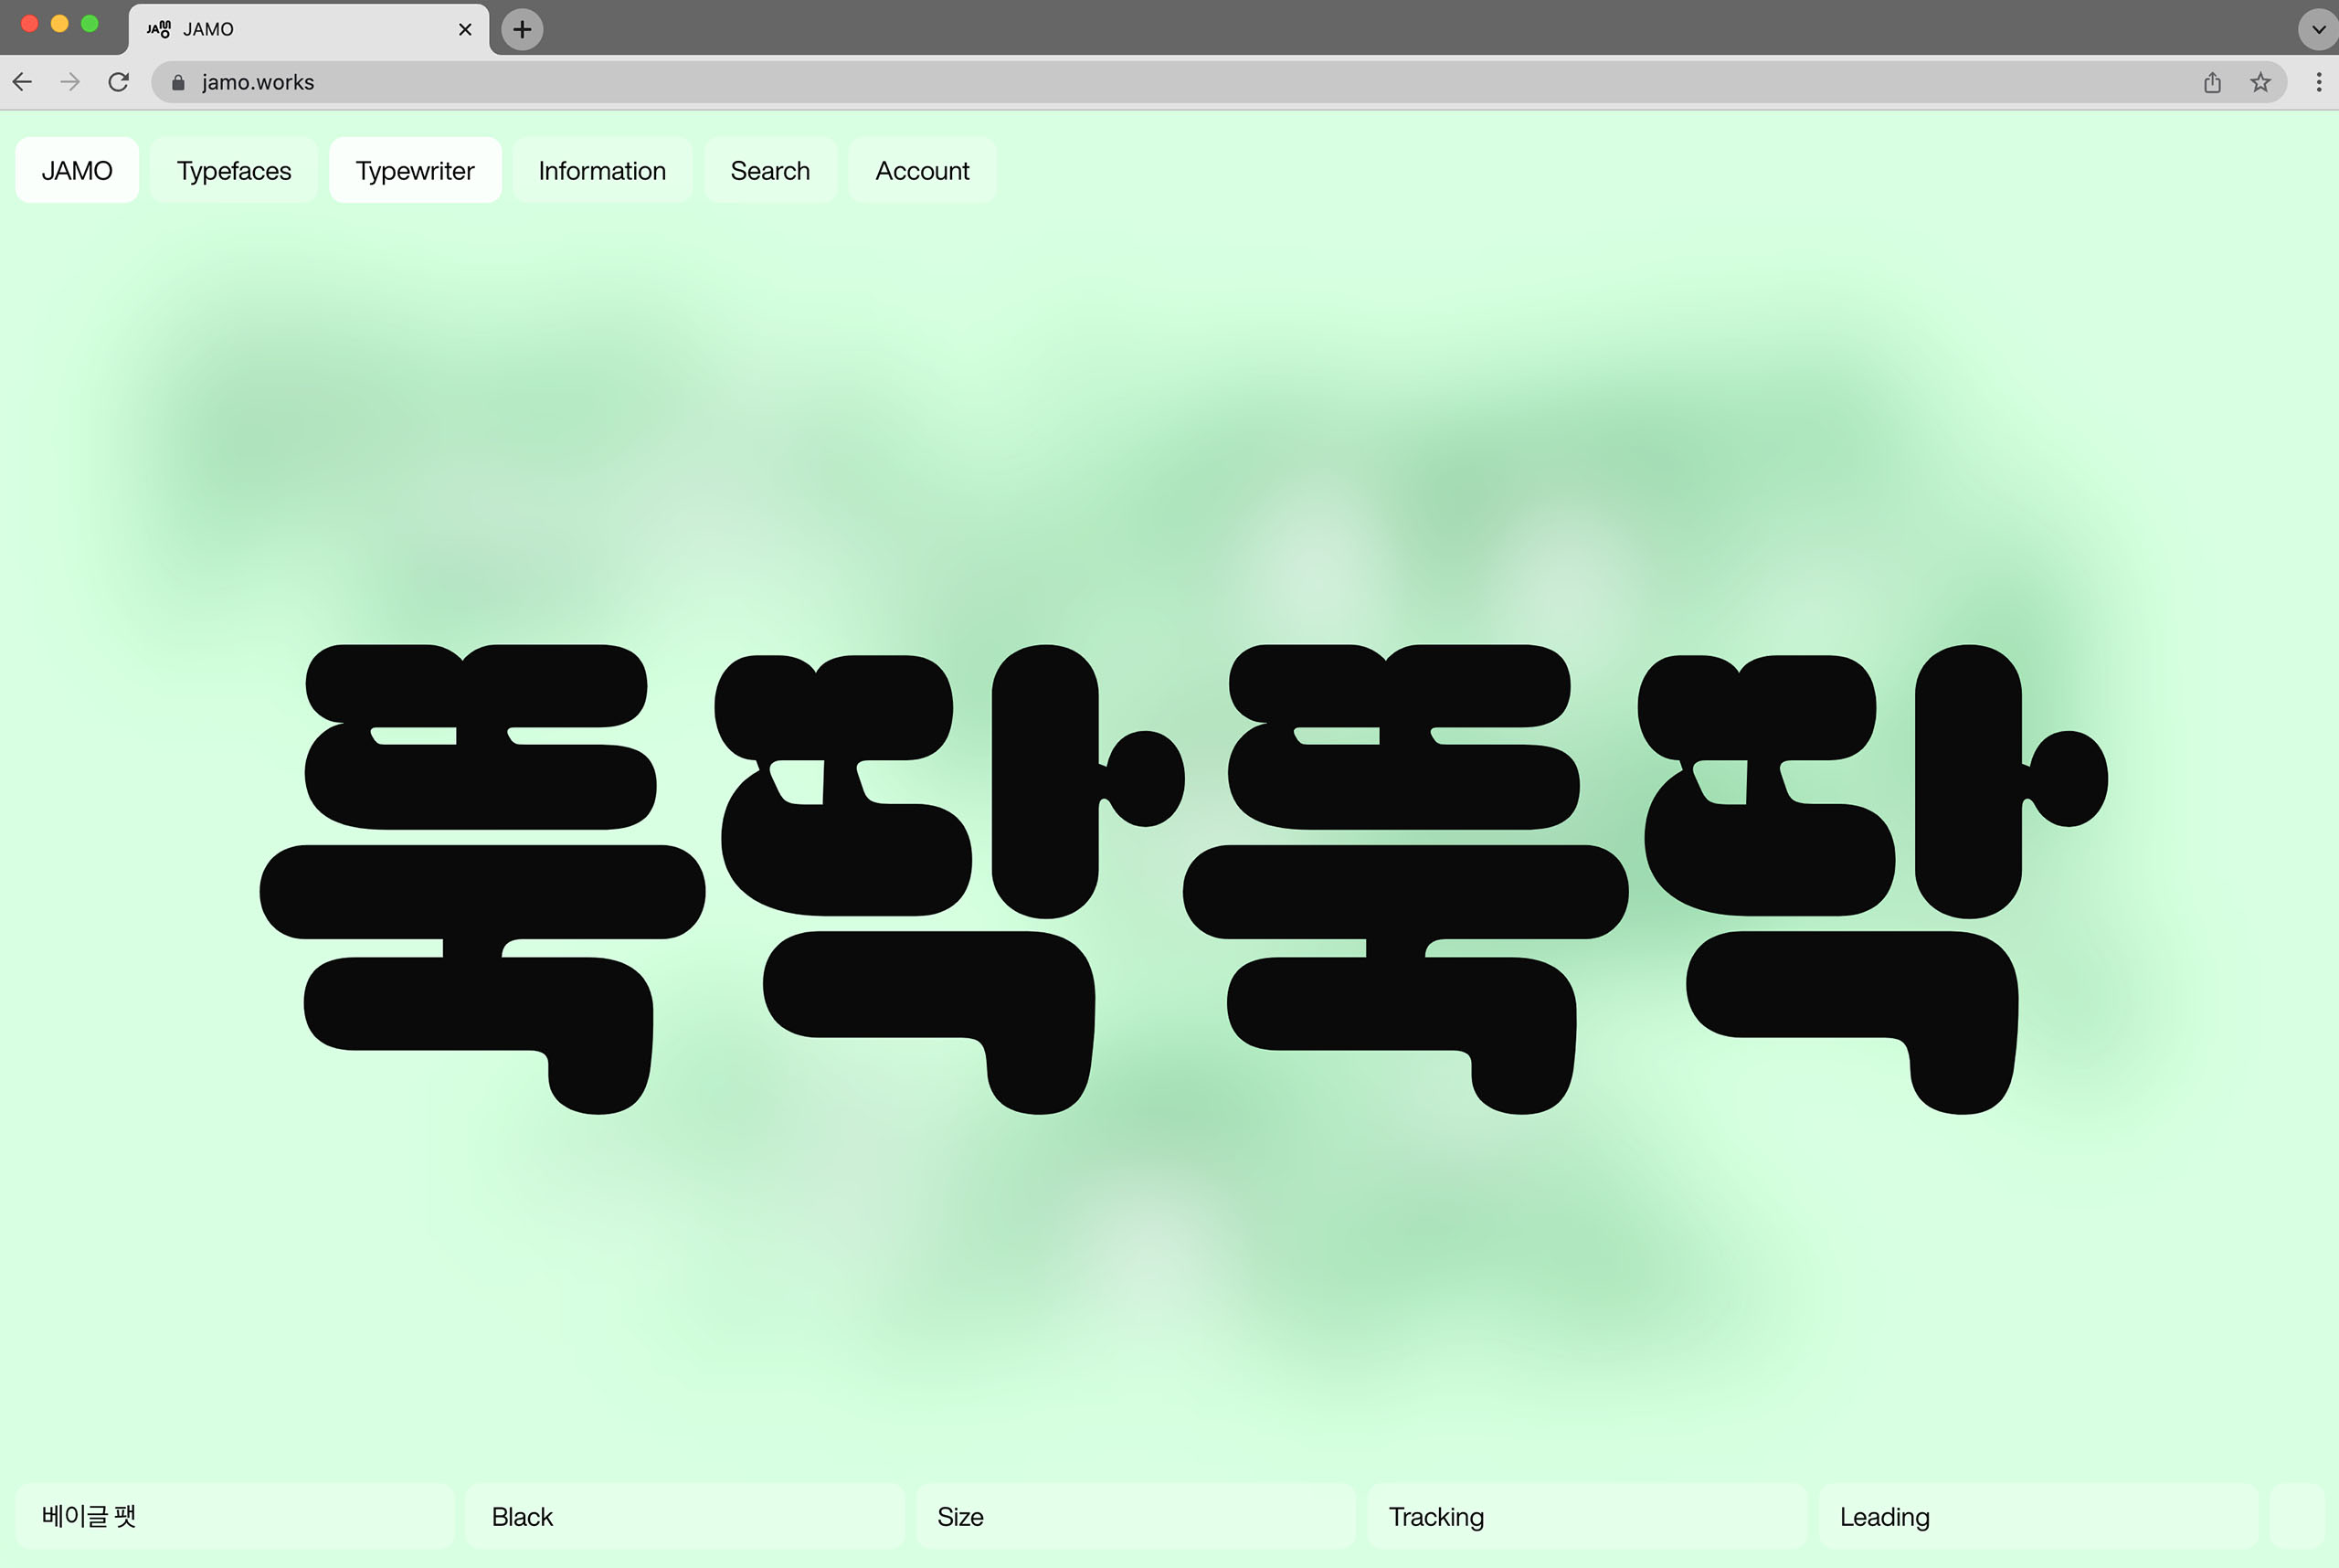Expand the tab search chevron

click(x=2317, y=29)
